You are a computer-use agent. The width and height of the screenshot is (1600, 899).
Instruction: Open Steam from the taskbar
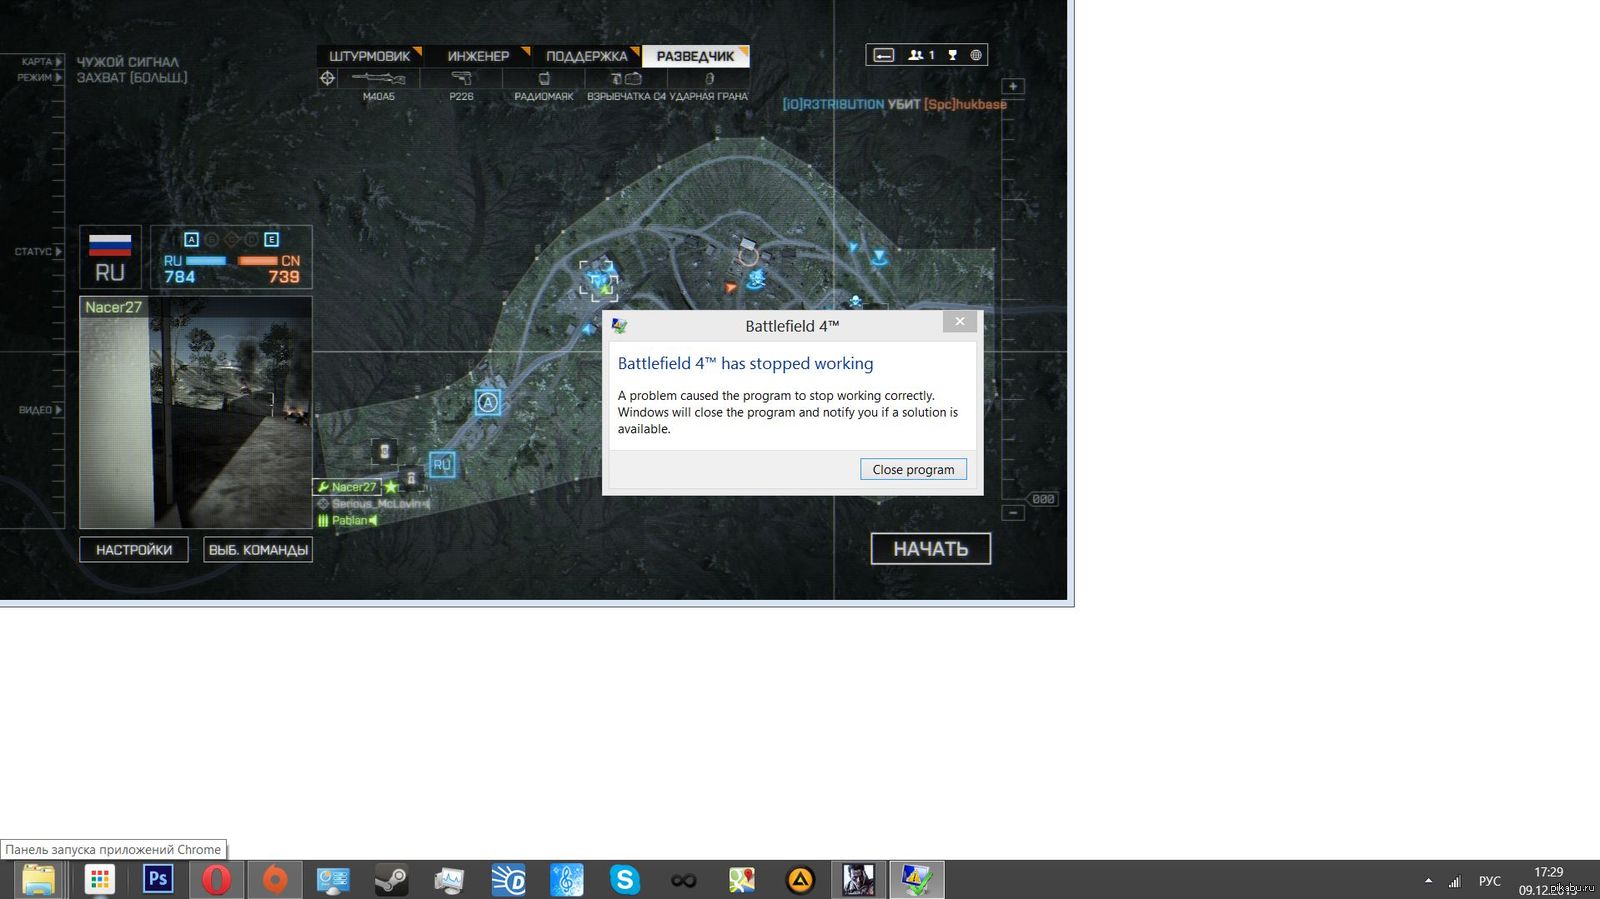(391, 880)
